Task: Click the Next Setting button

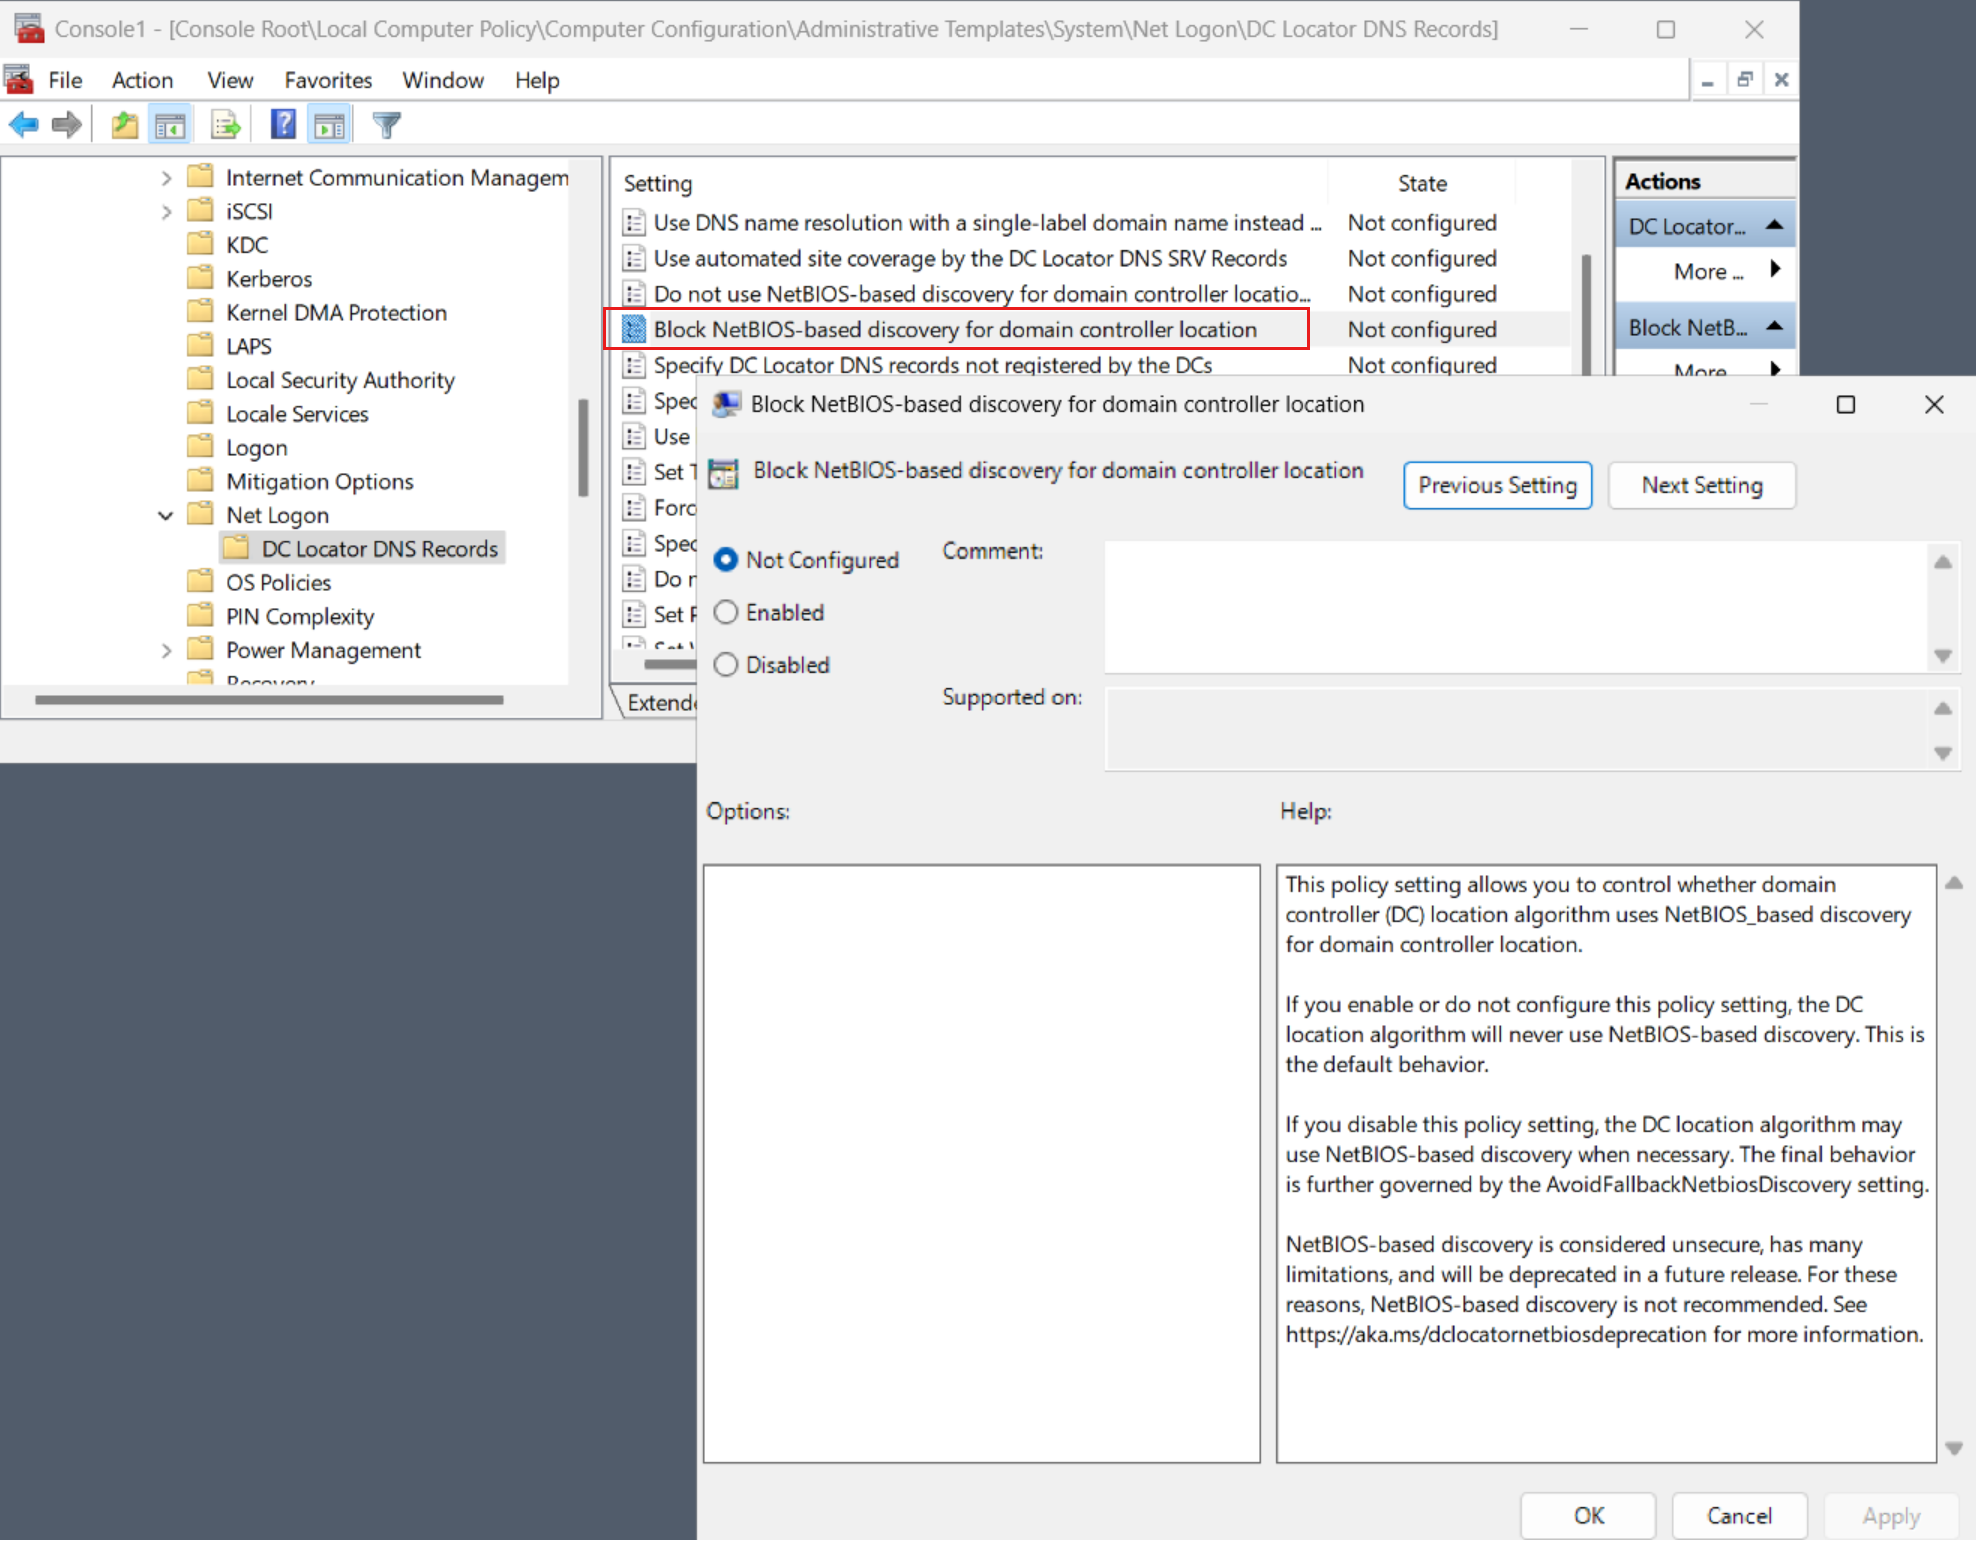Action: click(1702, 484)
